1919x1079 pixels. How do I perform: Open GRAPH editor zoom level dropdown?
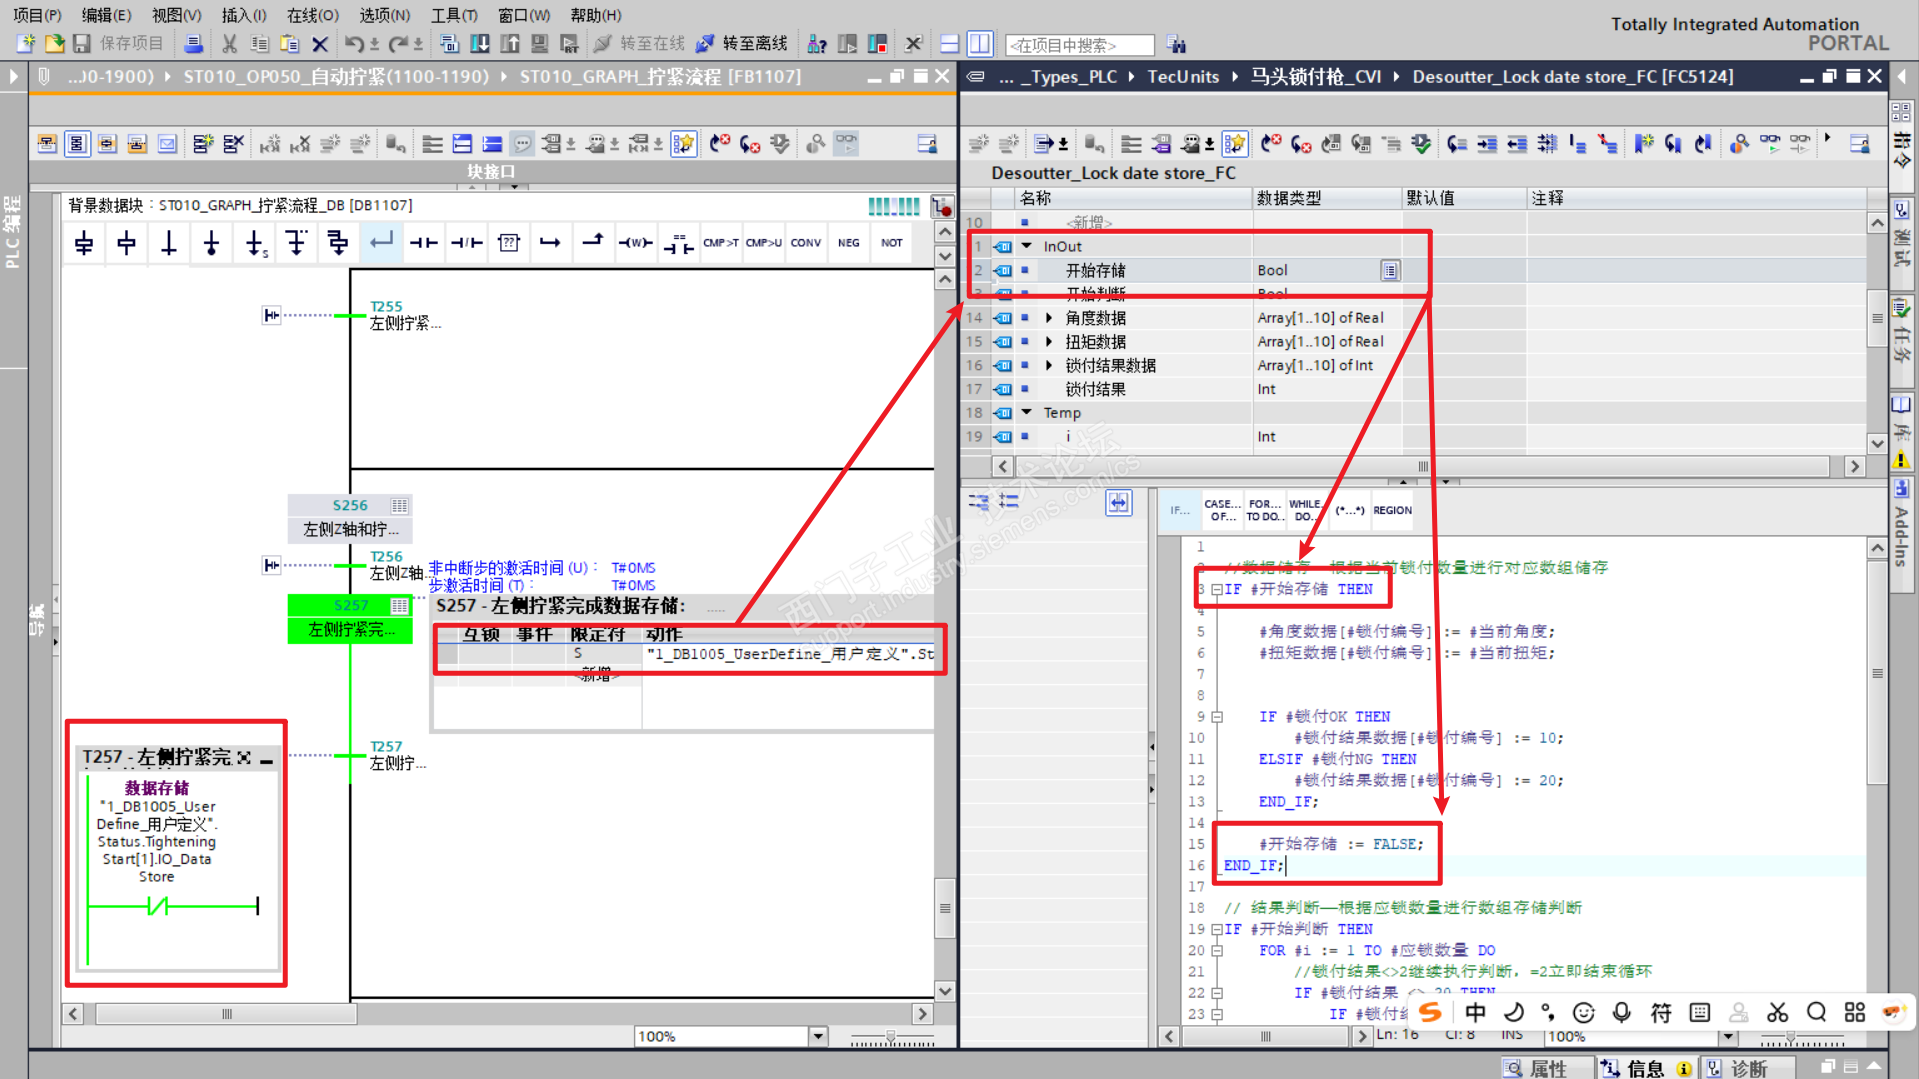[818, 1036]
